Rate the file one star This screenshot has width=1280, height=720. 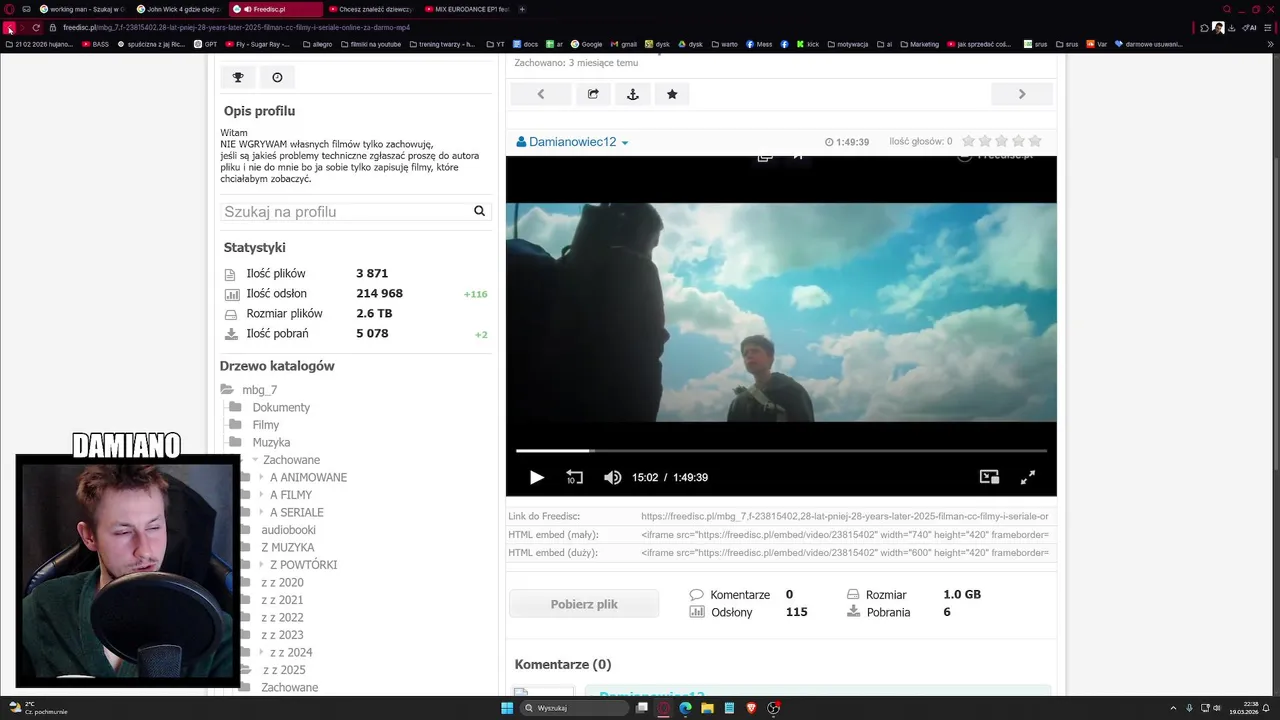pos(967,141)
